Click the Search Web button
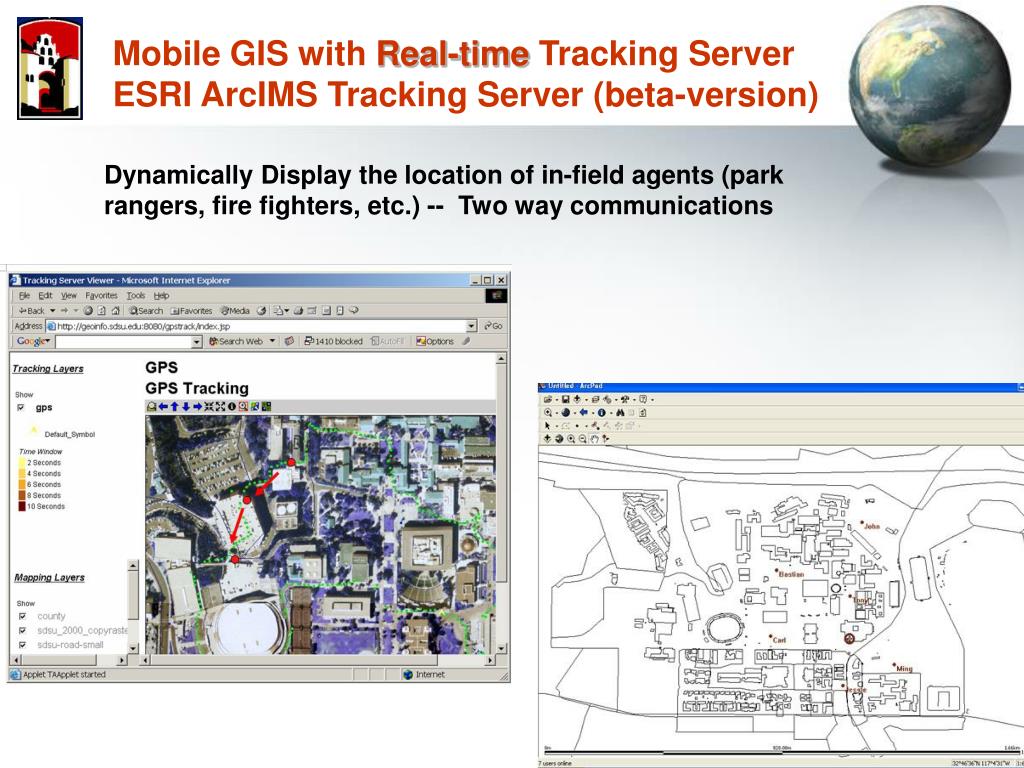1024x768 pixels. pyautogui.click(x=235, y=342)
